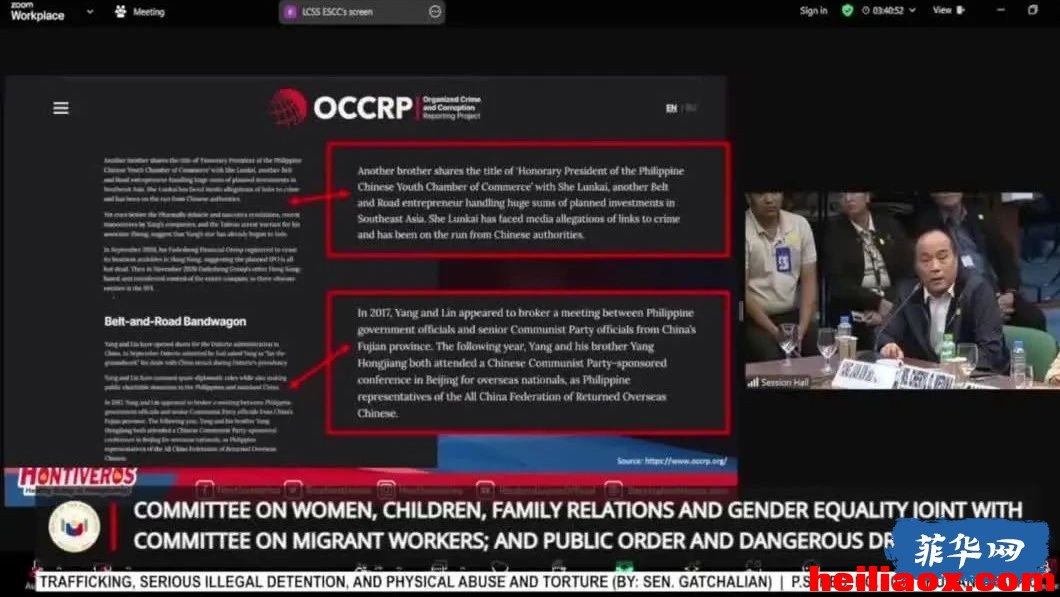This screenshot has width=1060, height=597.
Task: Click the Facebook icon in the social strip
Action: (205, 489)
